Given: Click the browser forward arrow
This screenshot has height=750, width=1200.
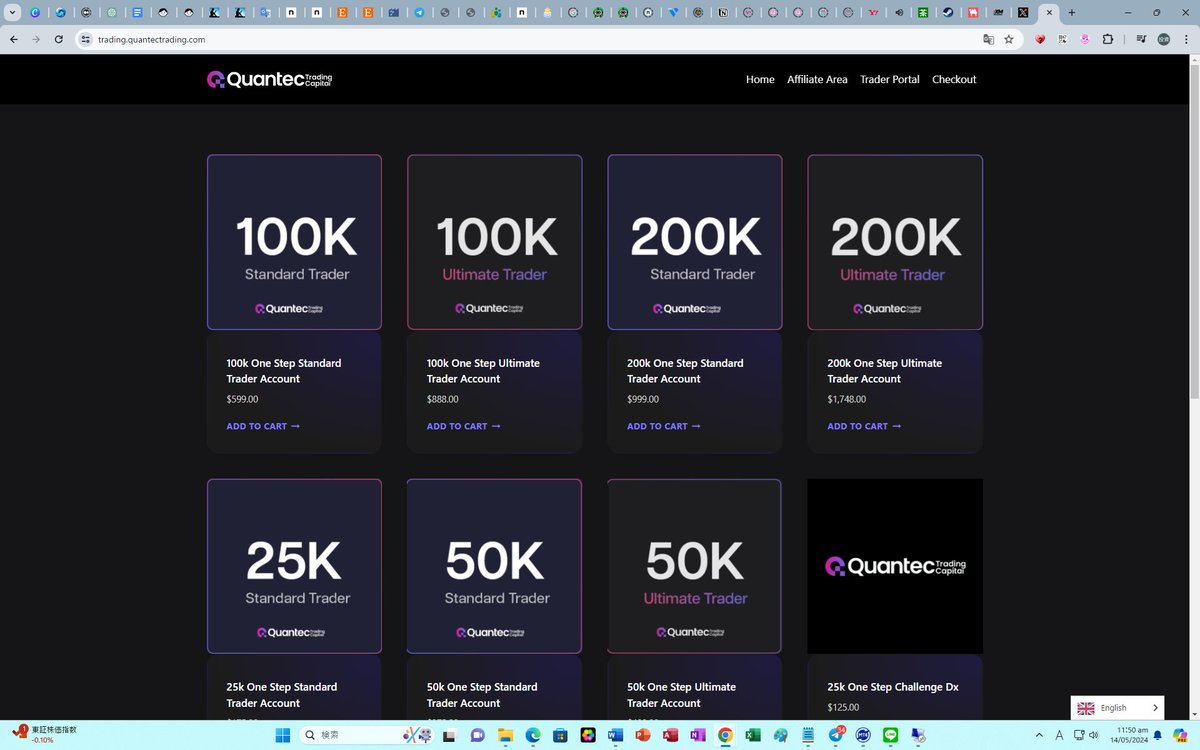Looking at the screenshot, I should [36, 39].
